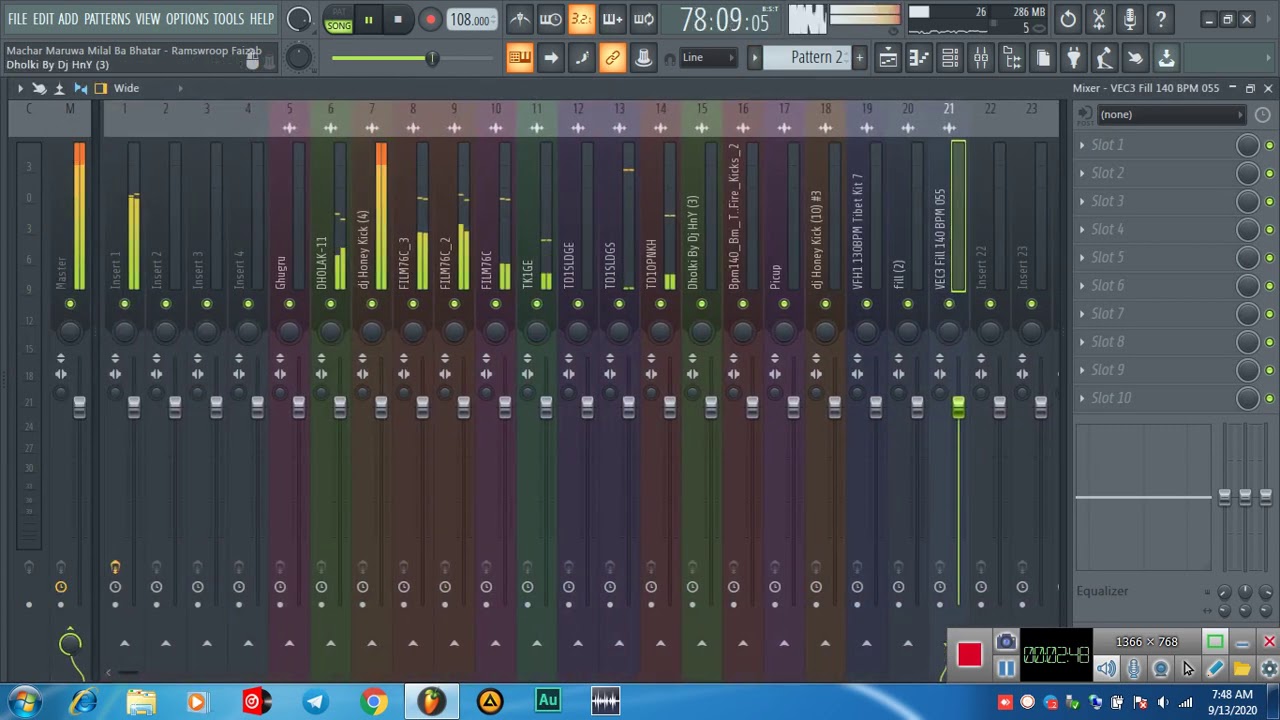Mute the FILM76C_3 mixer track
This screenshot has height=720, width=1280.
coord(413,304)
